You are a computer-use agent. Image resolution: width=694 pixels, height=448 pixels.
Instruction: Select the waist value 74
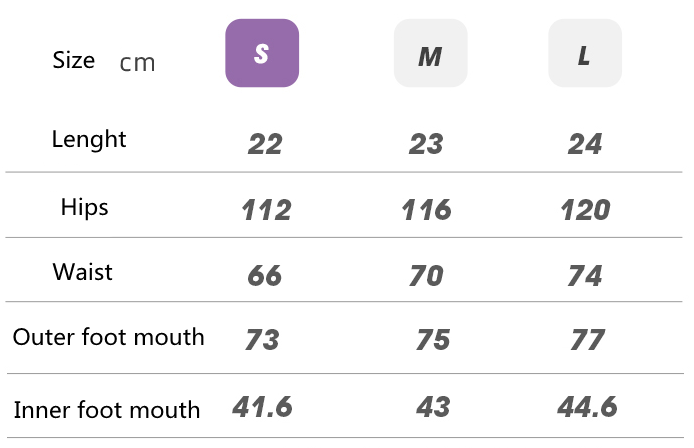(585, 275)
